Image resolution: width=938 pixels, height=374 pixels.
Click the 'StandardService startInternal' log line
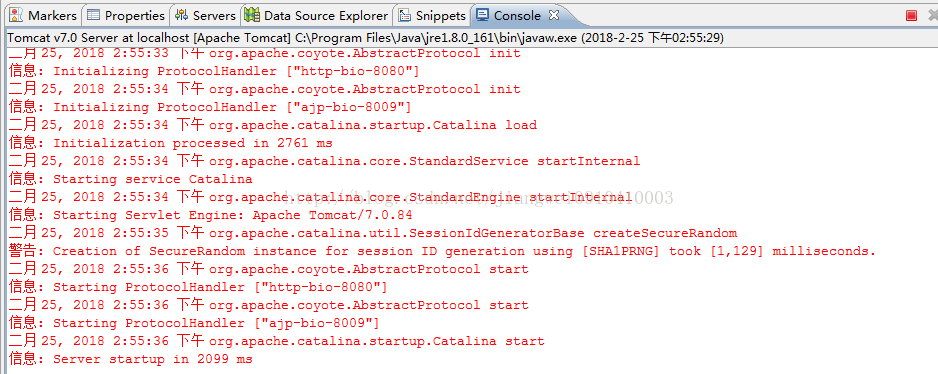pos(324,161)
